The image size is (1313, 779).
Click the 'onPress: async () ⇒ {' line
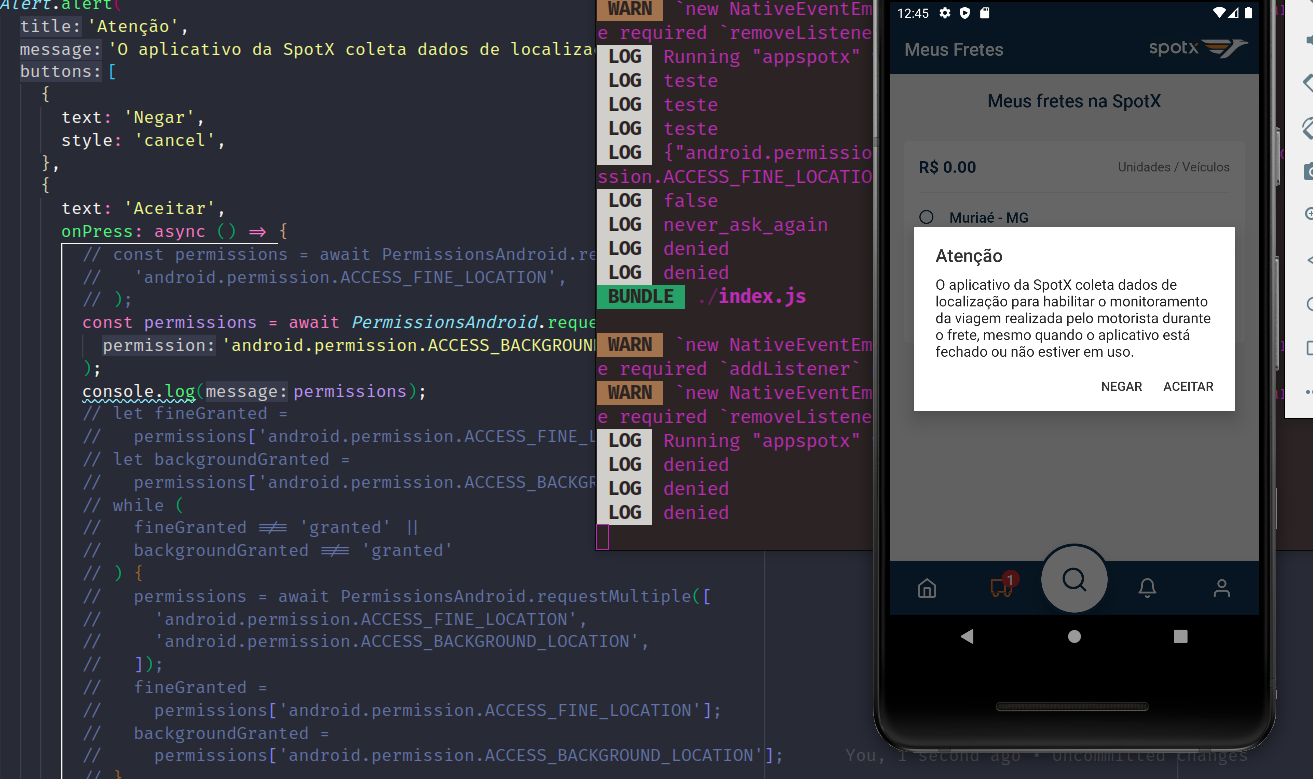pyautogui.click(x=175, y=231)
